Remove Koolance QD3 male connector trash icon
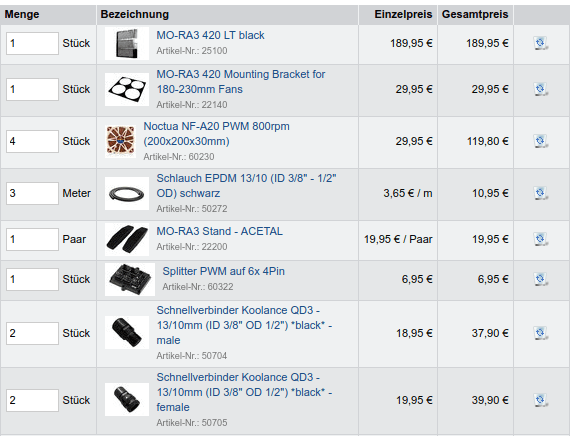 (540, 333)
